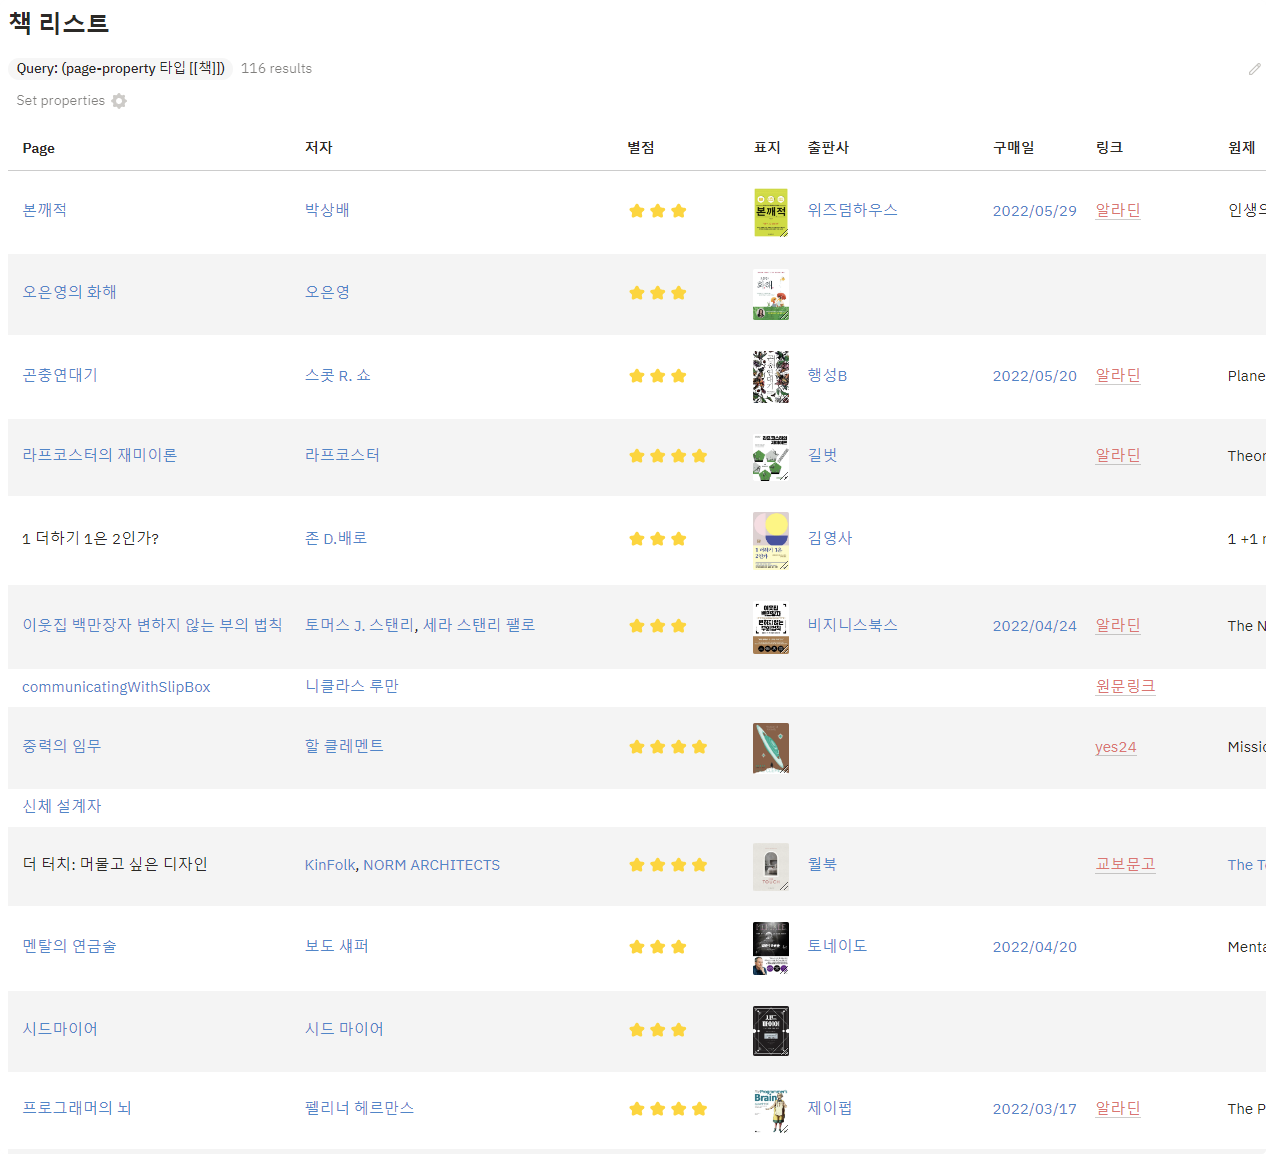Open the 원문링크 link

1125,686
